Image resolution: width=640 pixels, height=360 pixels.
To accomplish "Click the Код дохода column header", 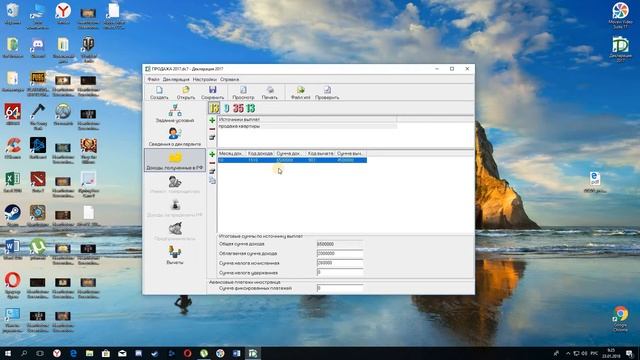I will [260, 153].
